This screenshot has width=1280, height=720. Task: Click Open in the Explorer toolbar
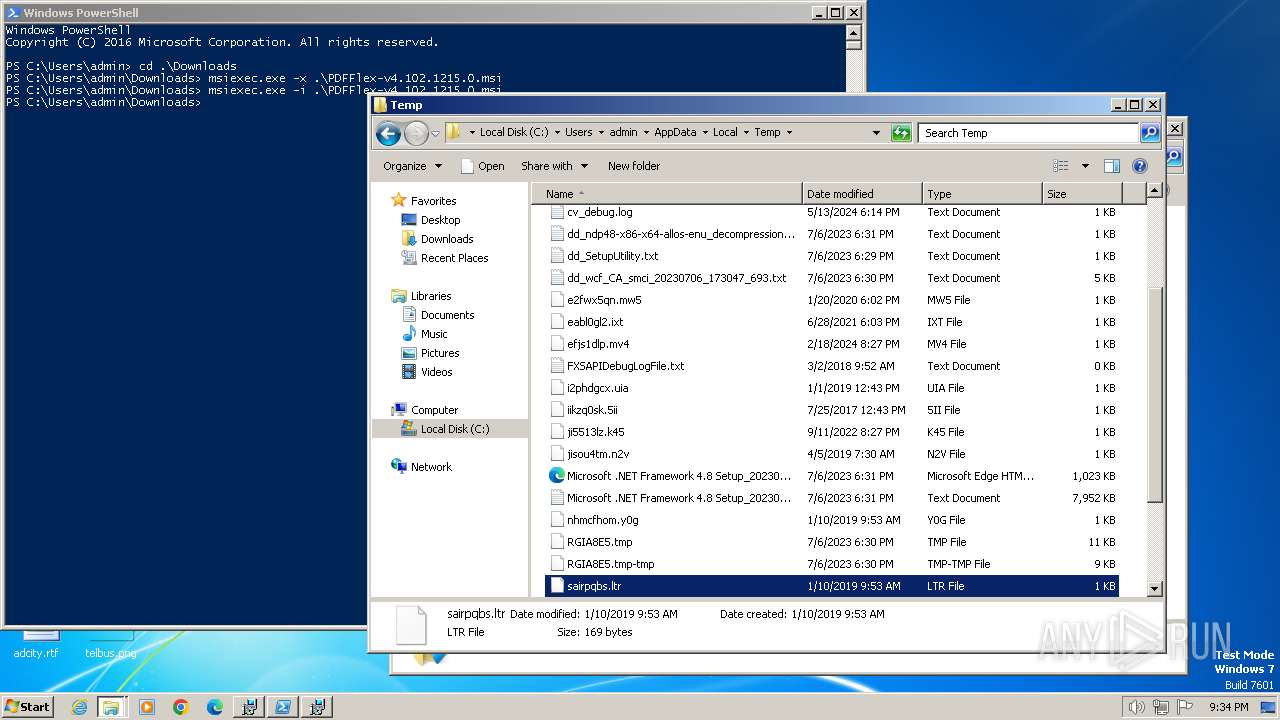pyautogui.click(x=482, y=166)
